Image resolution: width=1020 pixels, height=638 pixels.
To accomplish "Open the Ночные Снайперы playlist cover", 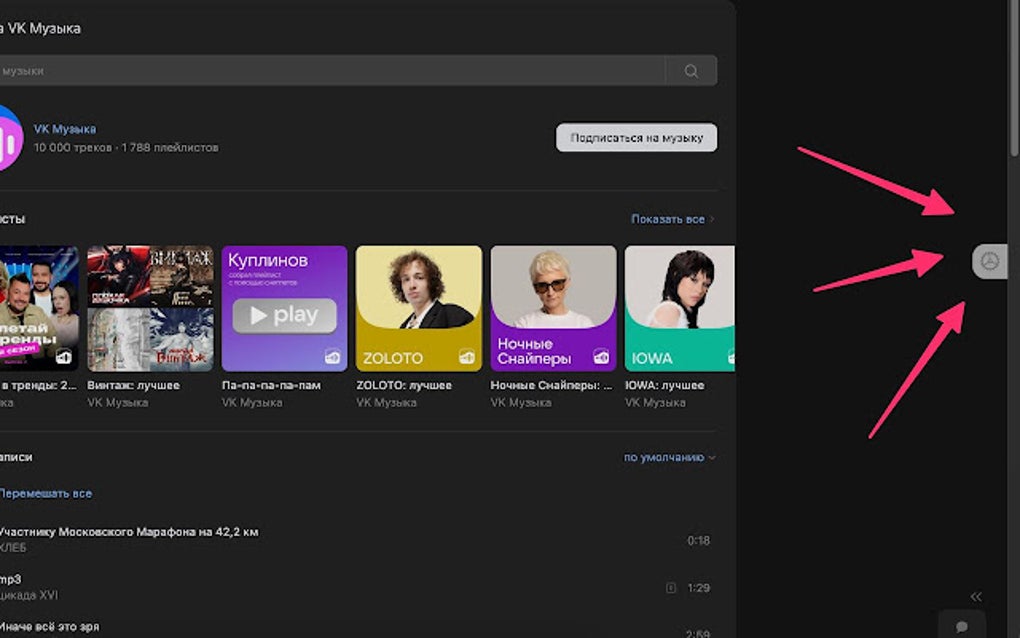I will click(553, 308).
